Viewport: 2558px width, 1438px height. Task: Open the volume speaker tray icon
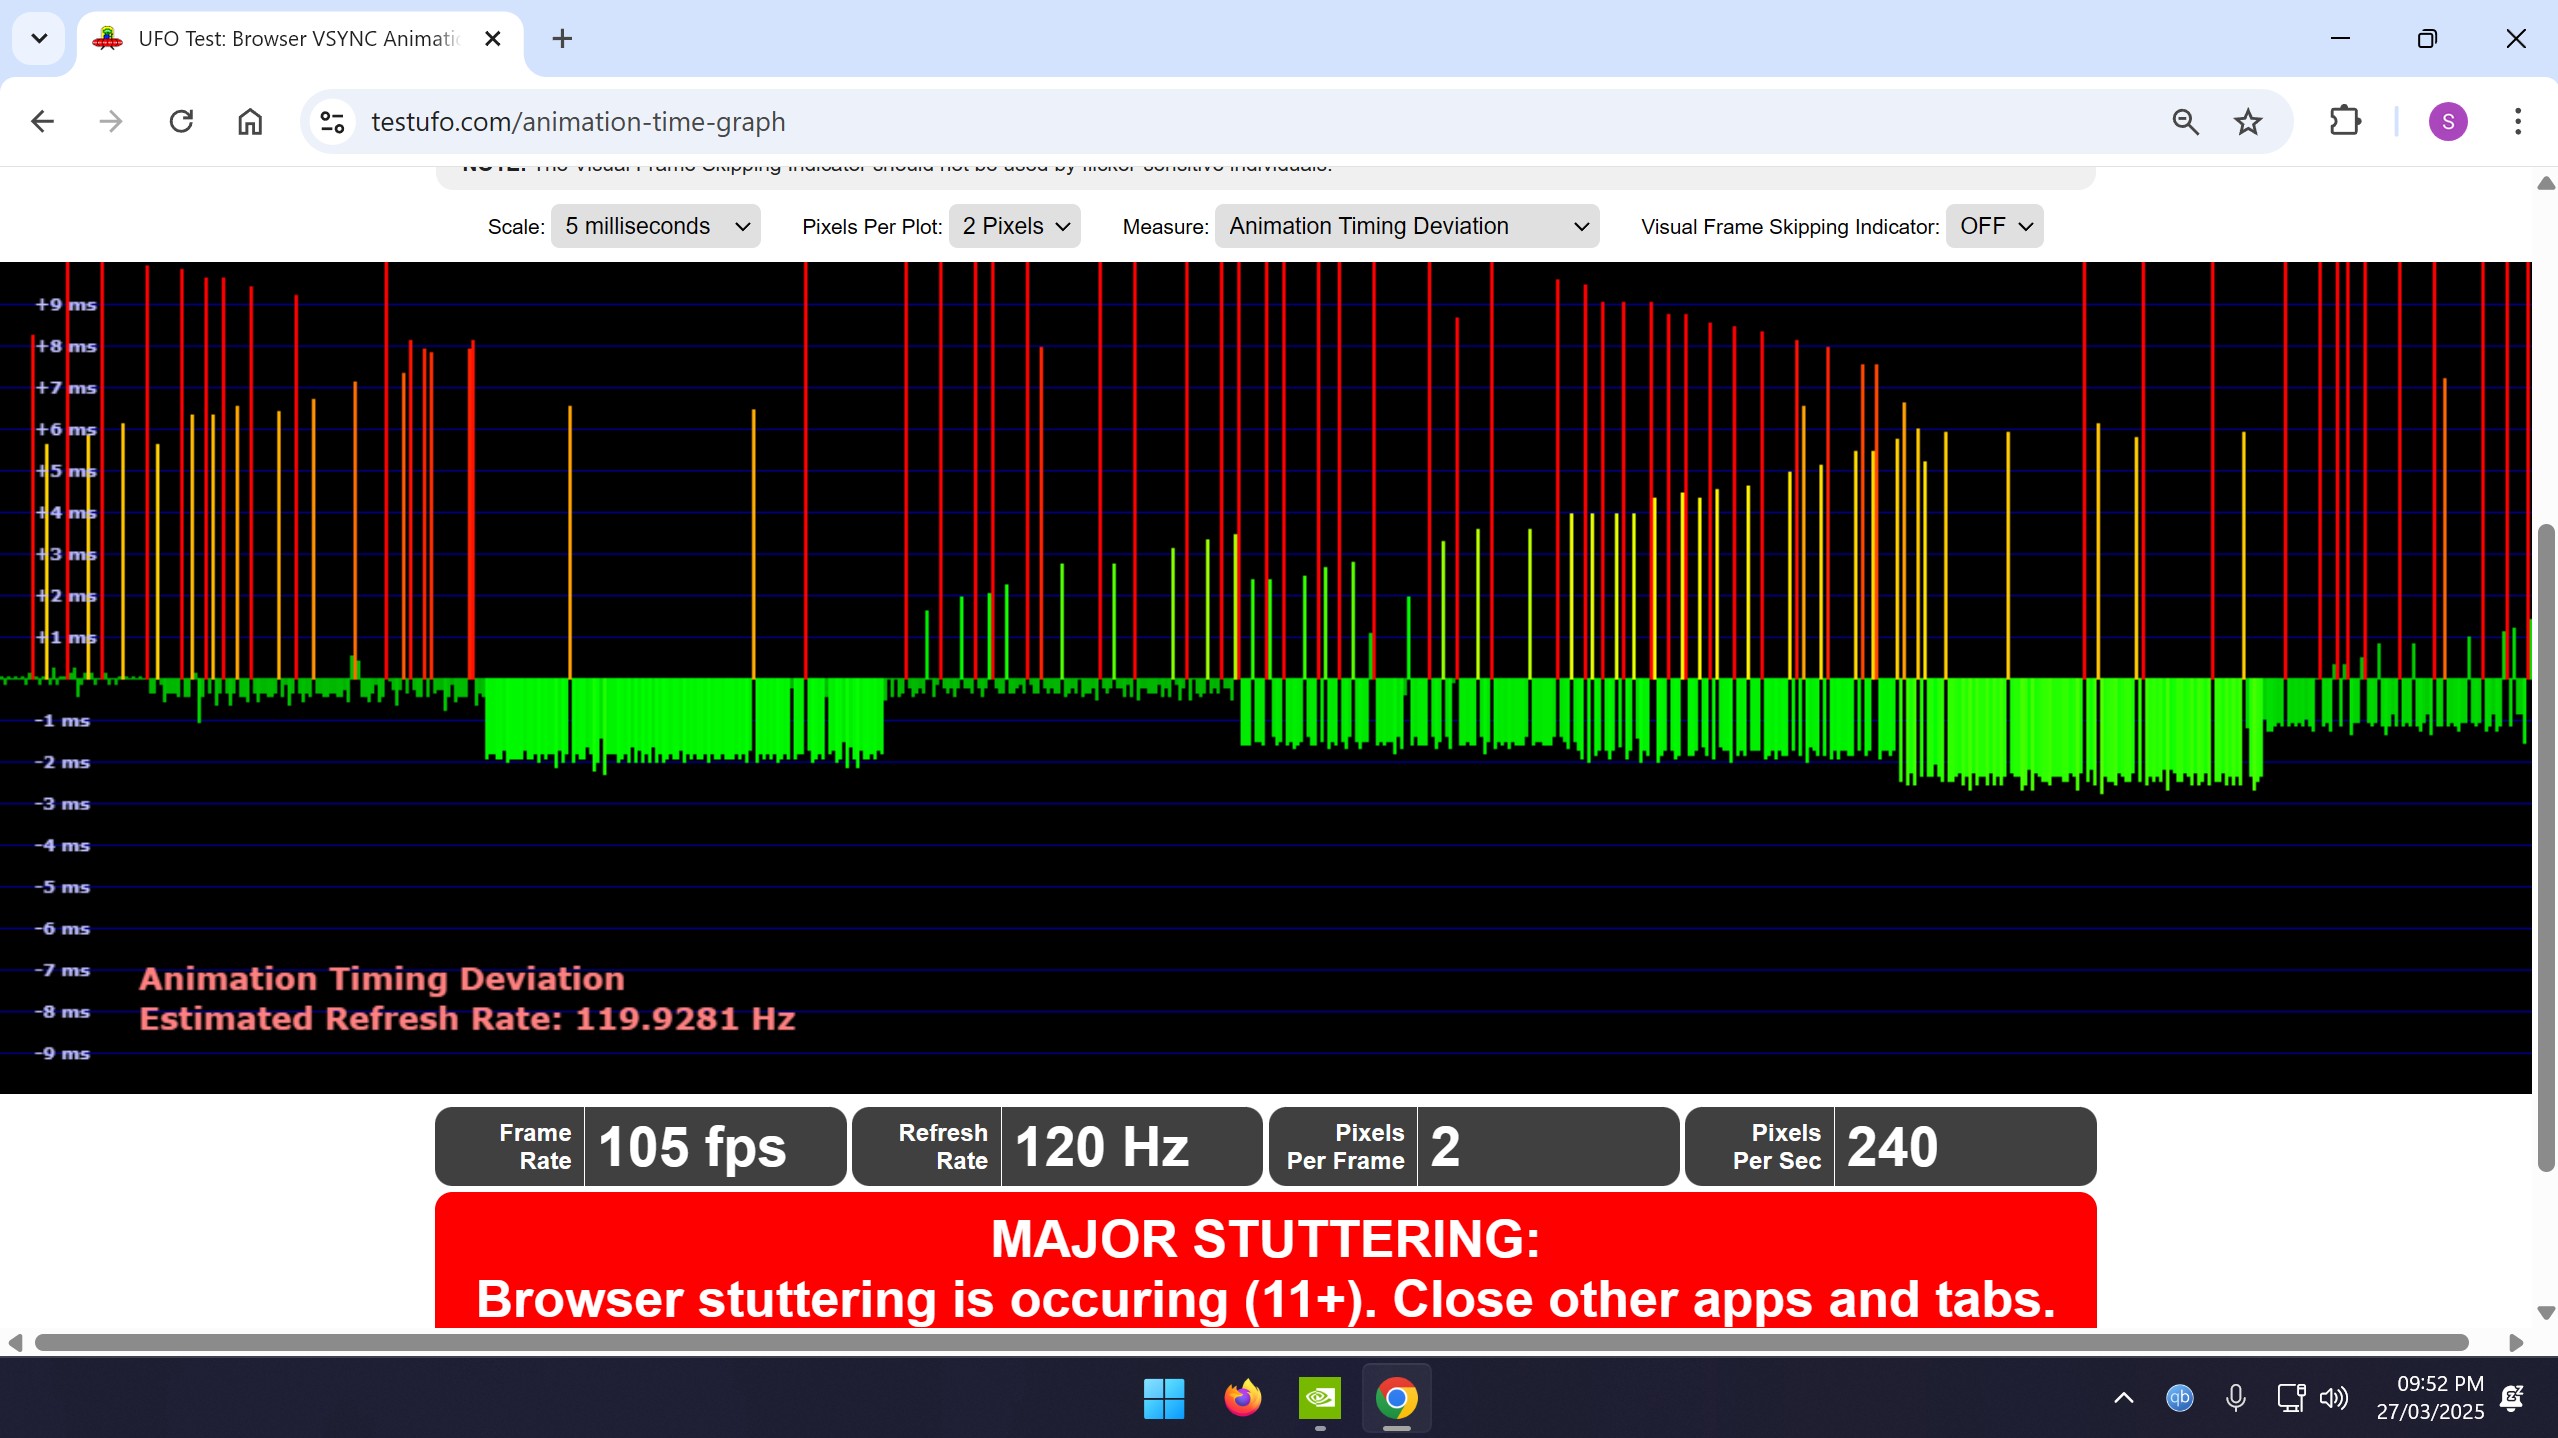[2334, 1398]
